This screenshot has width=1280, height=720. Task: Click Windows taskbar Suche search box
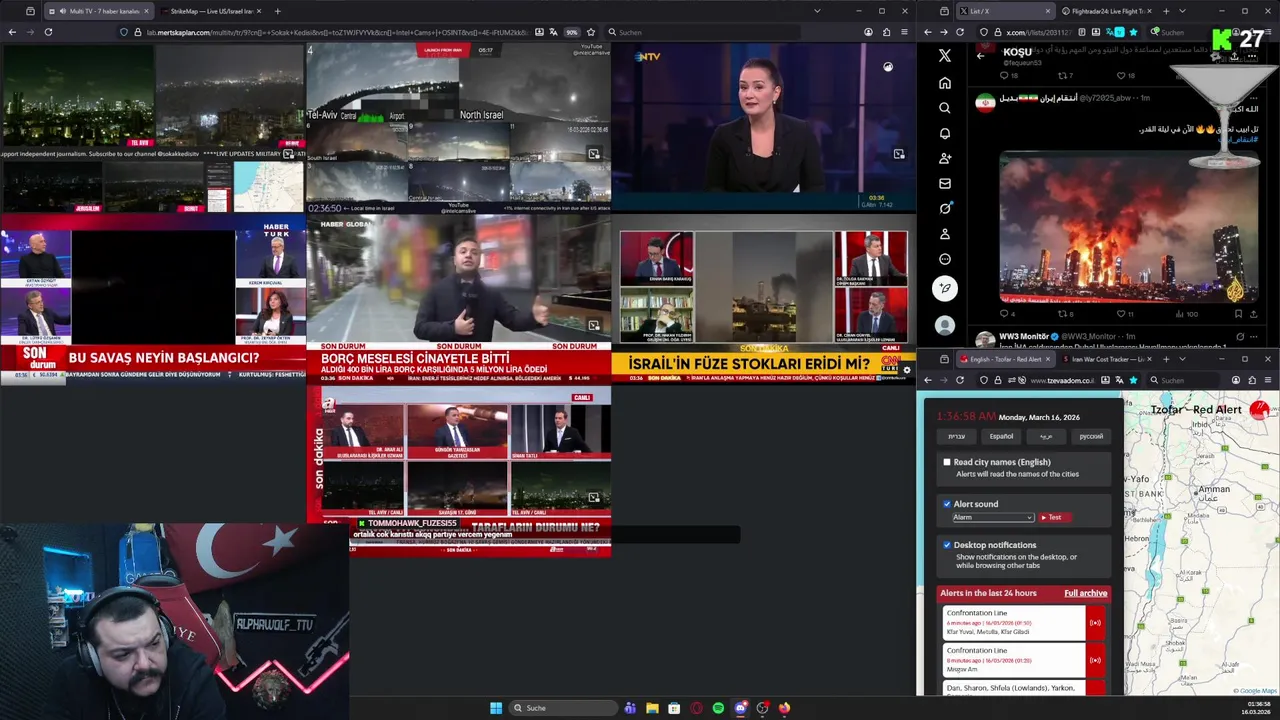[562, 708]
